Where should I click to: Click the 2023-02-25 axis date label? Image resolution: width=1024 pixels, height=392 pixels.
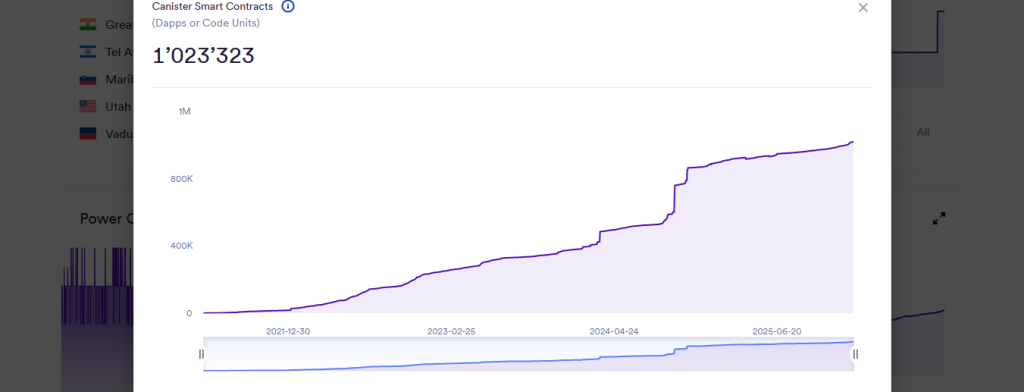pyautogui.click(x=451, y=331)
